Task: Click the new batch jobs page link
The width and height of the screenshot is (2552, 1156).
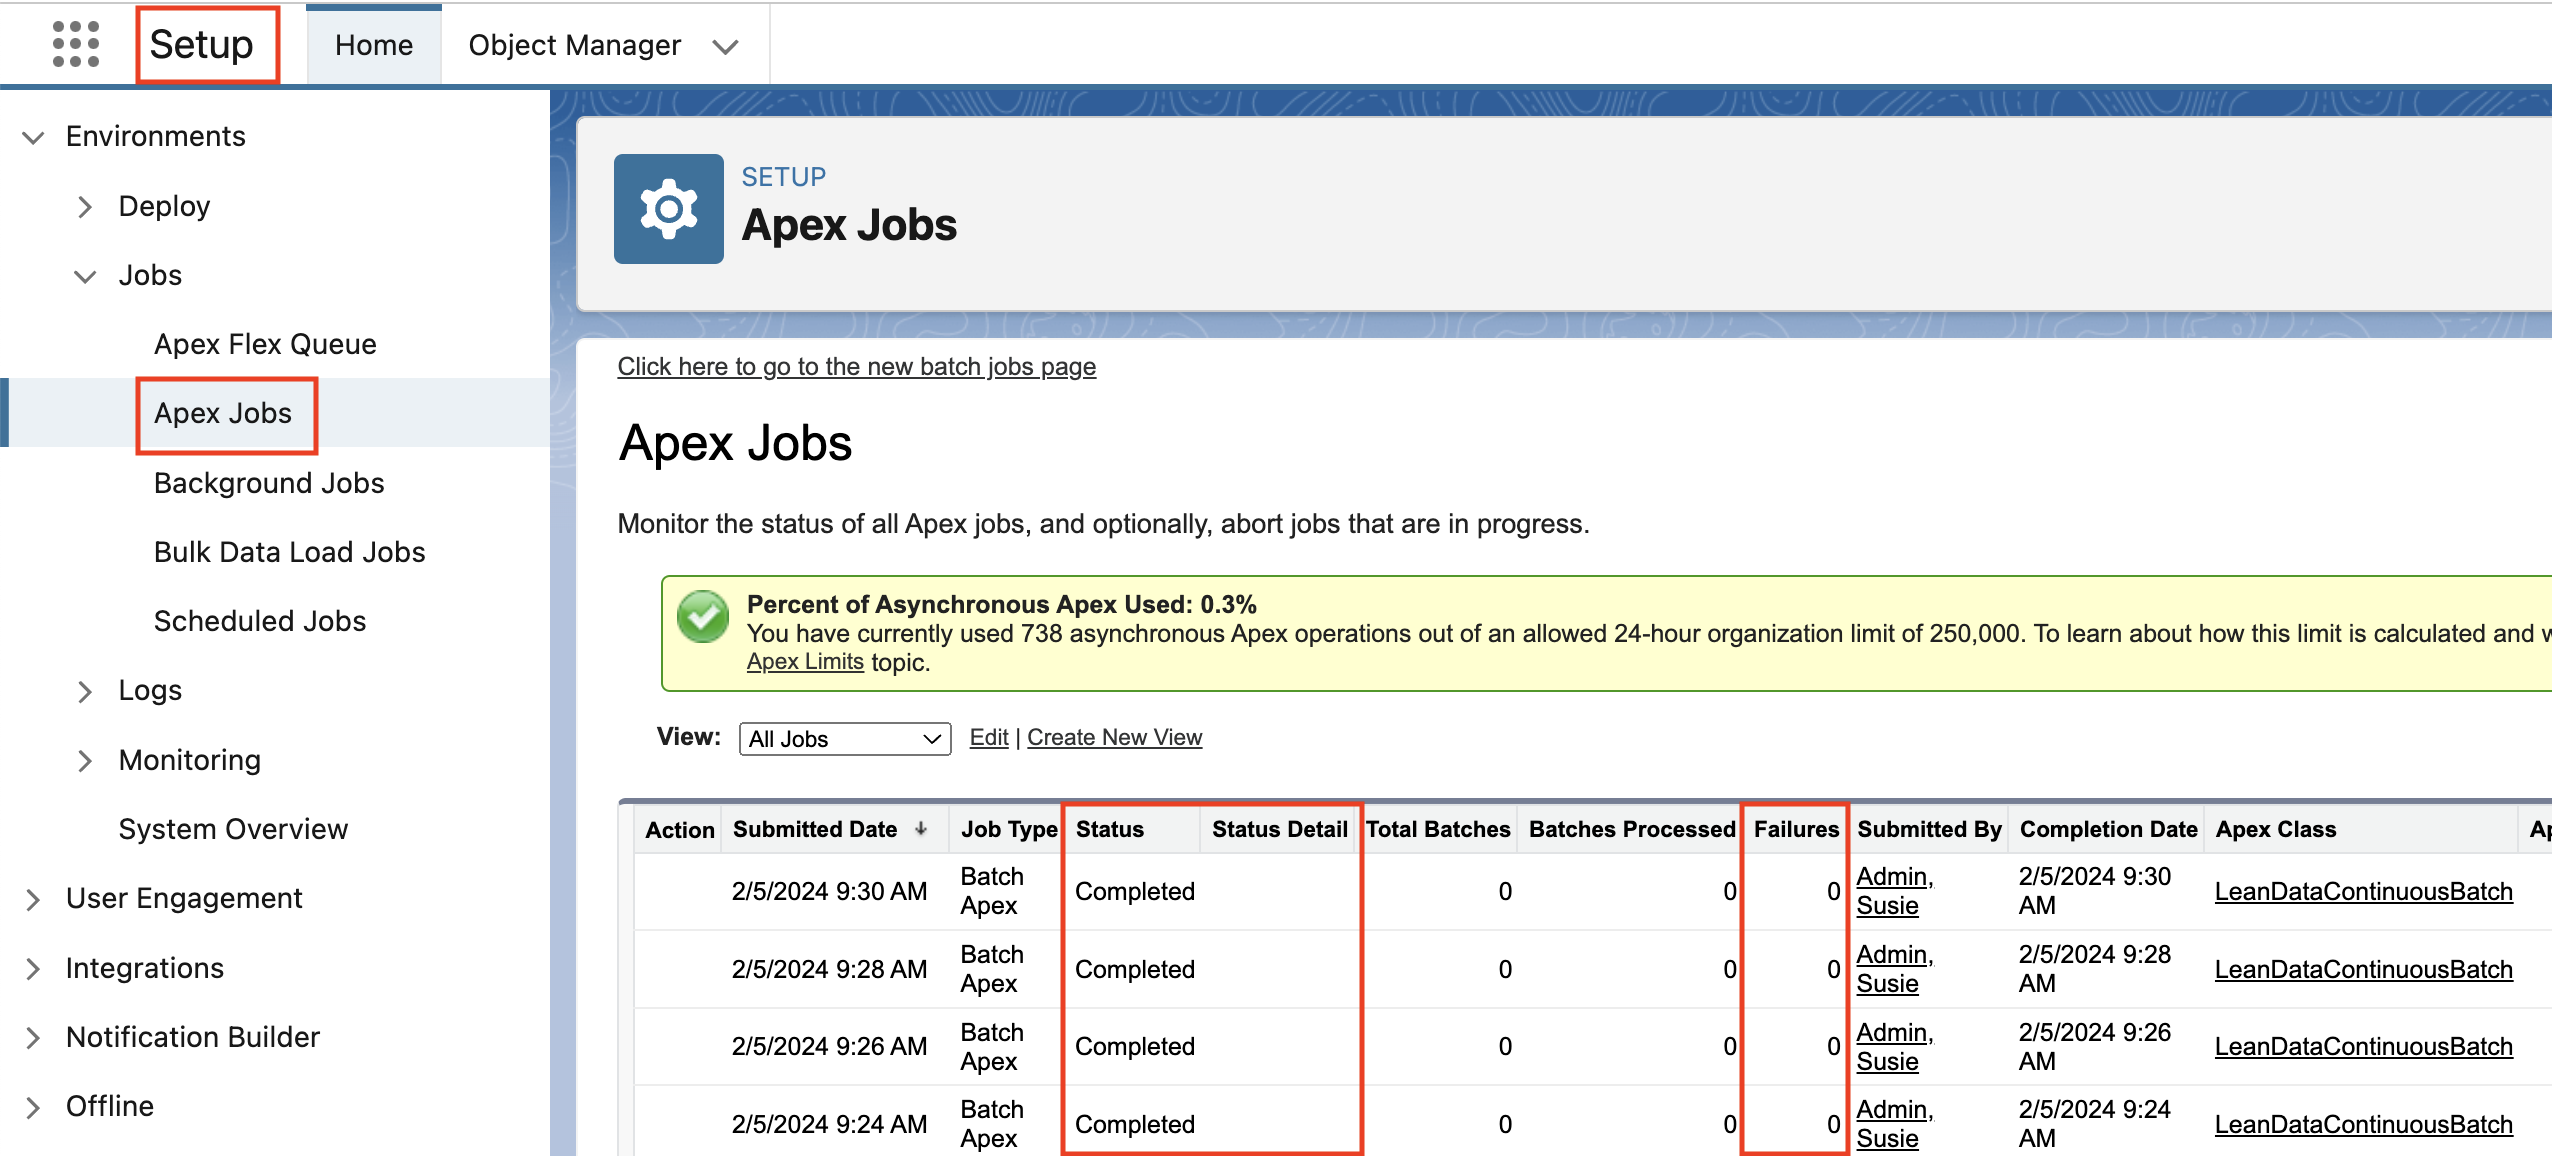Action: (x=856, y=367)
